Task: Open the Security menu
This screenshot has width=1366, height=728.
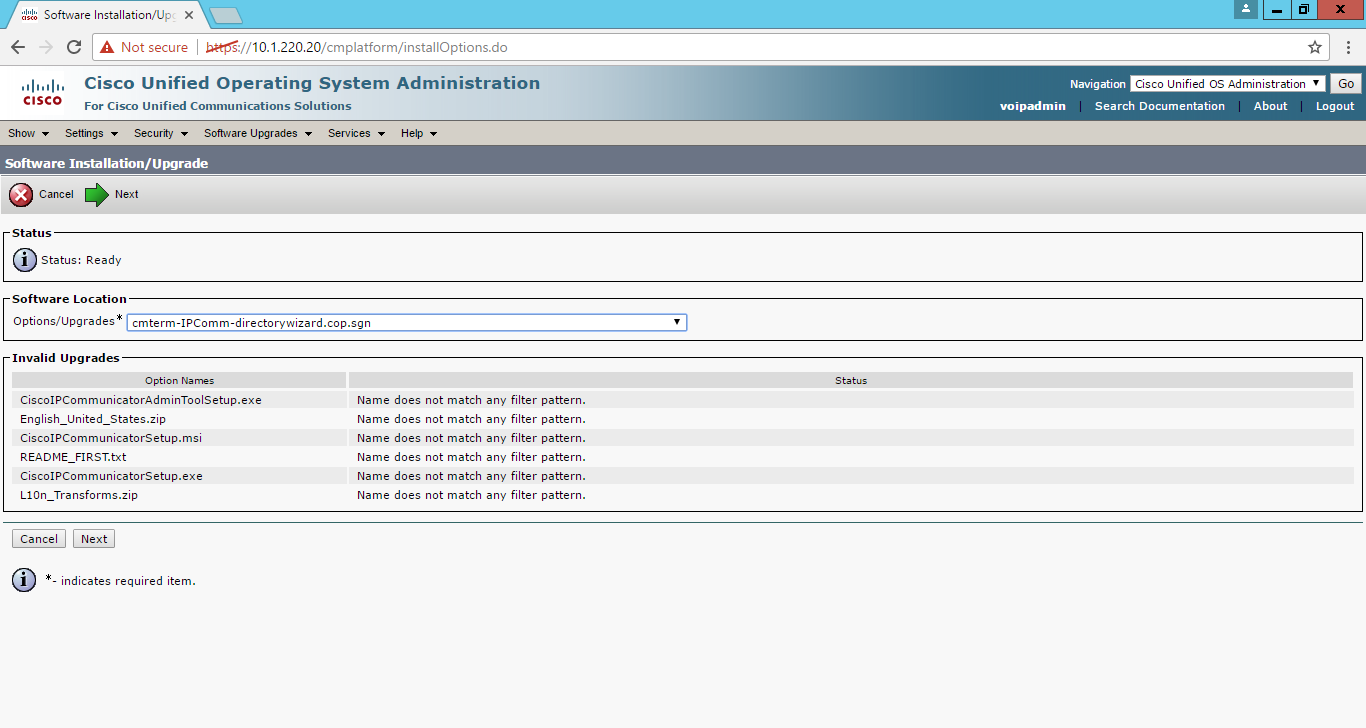Action: (161, 133)
